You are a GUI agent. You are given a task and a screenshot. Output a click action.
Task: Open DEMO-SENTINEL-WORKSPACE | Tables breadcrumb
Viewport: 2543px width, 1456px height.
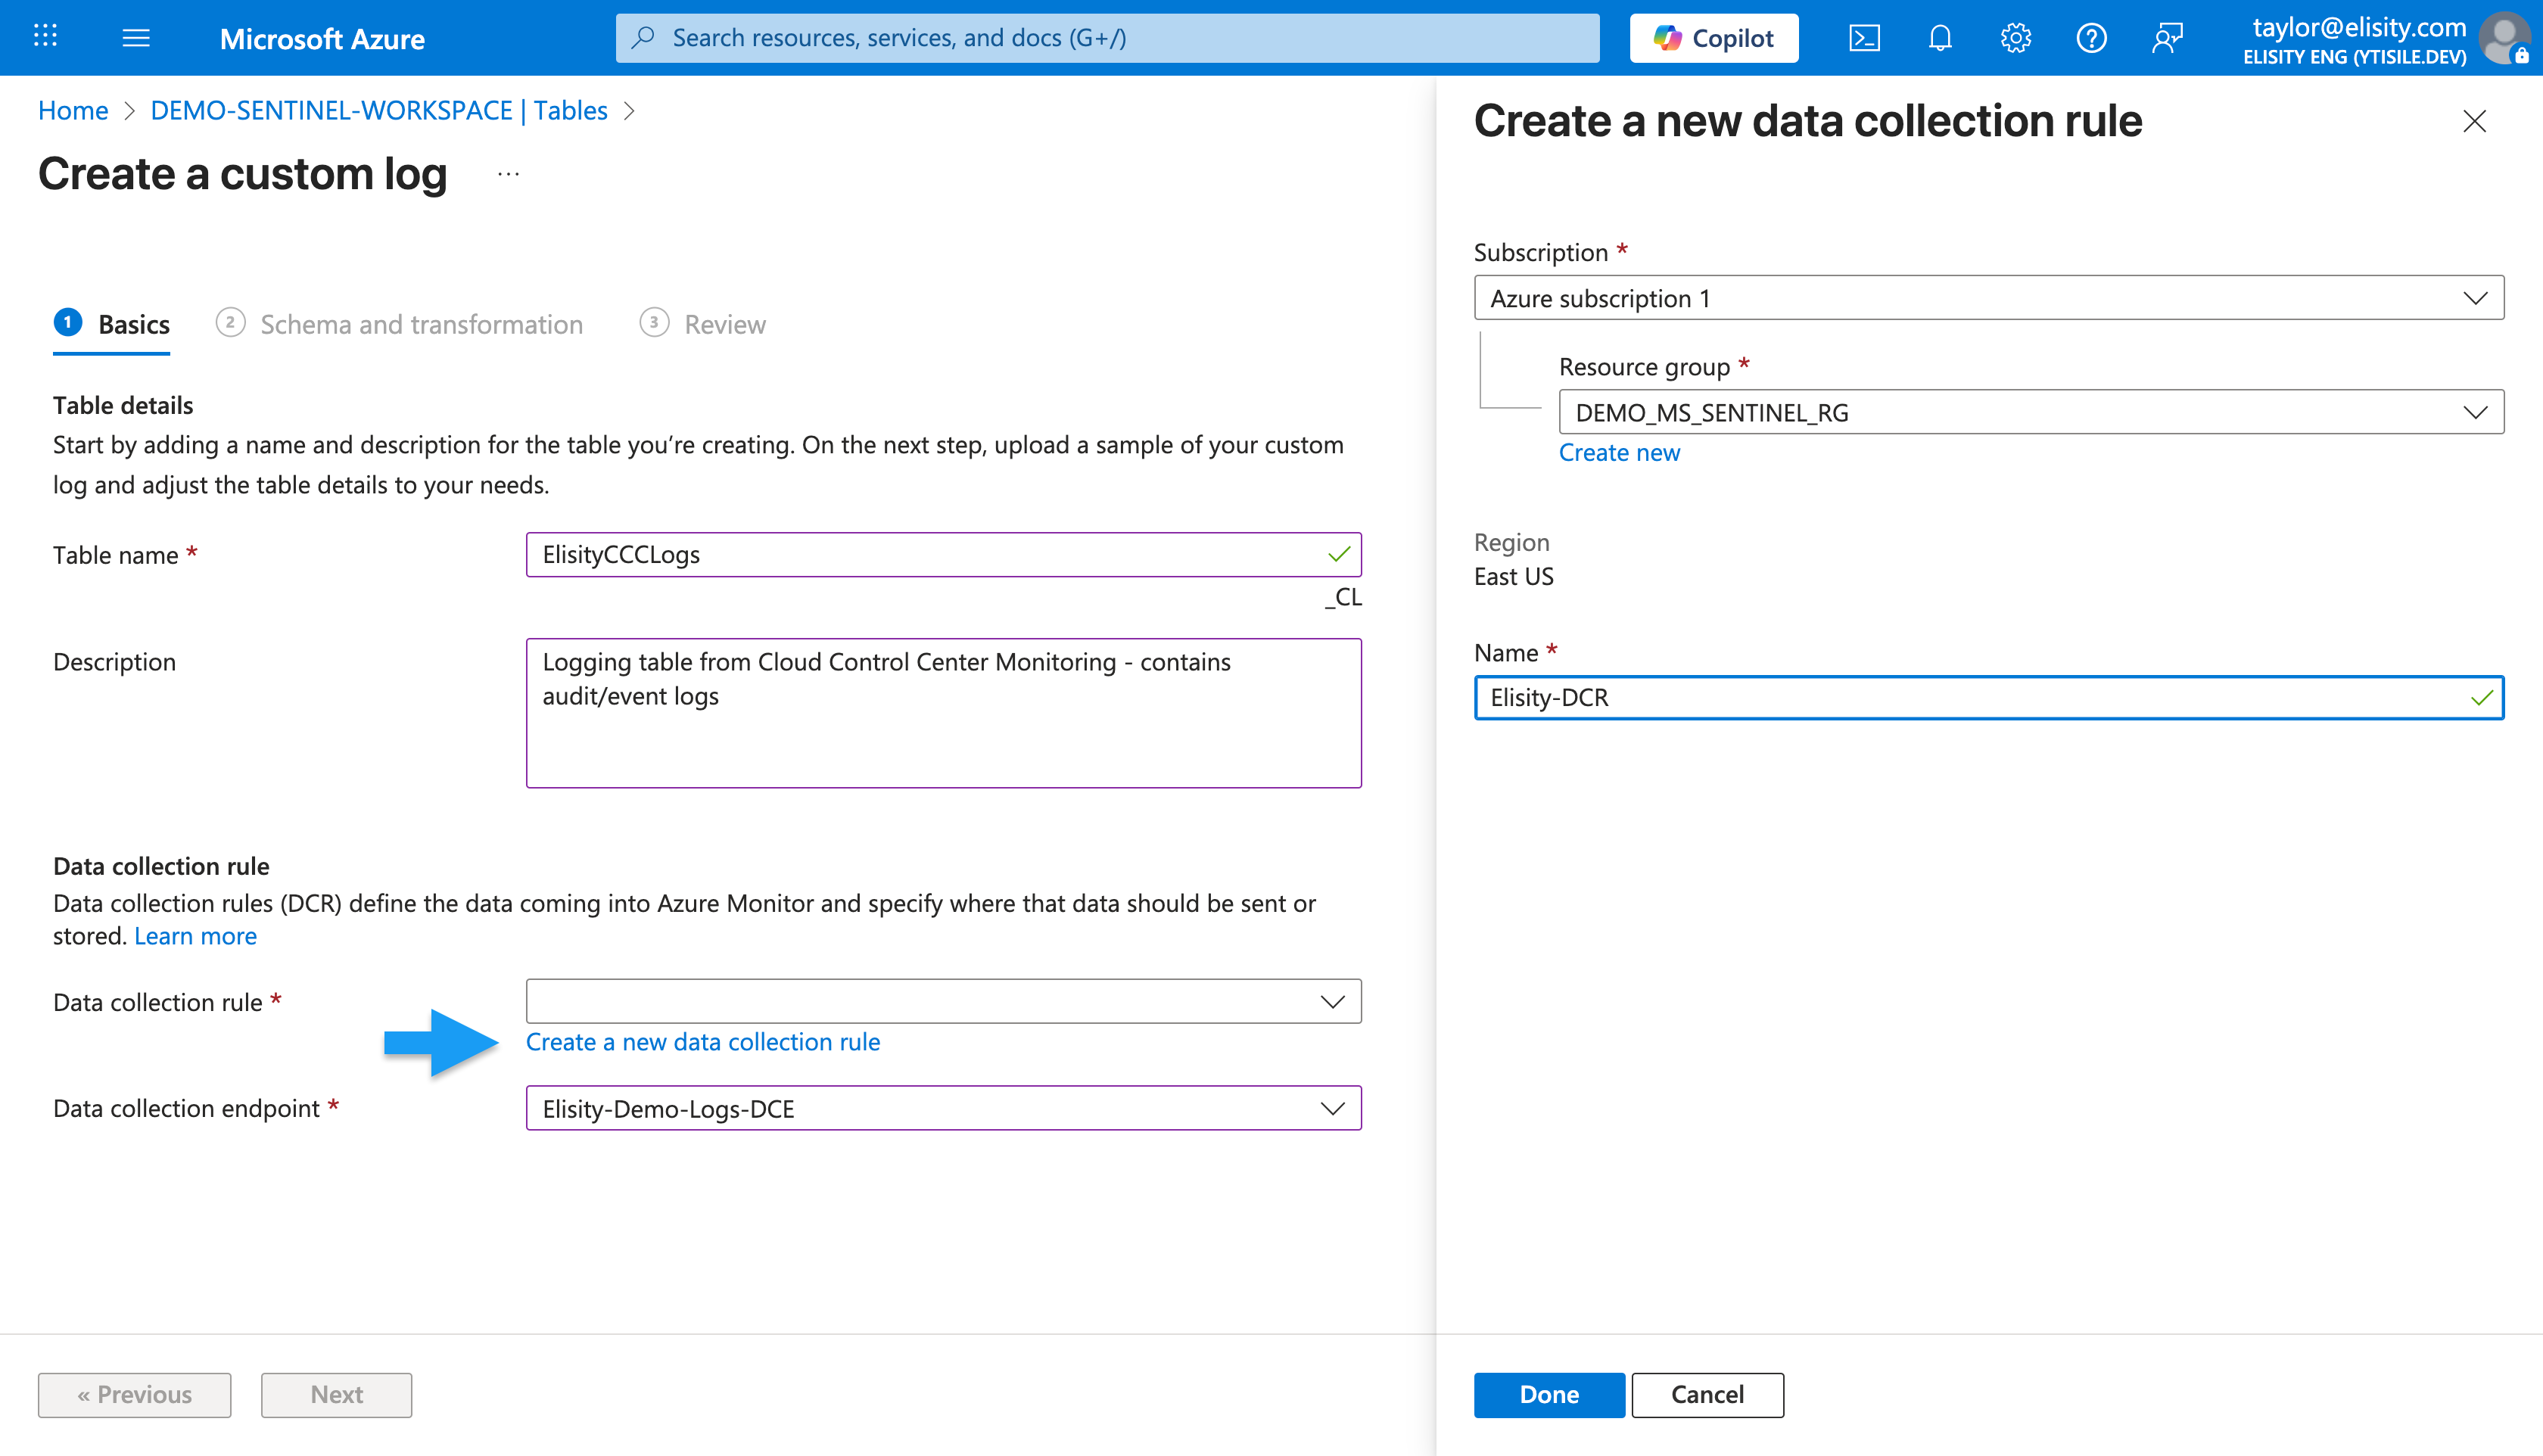[379, 110]
